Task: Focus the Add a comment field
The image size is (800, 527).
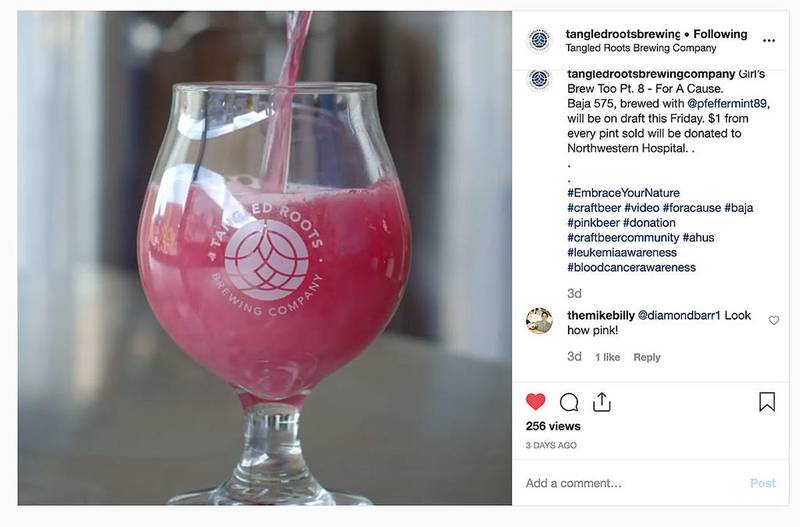Action: pyautogui.click(x=633, y=483)
